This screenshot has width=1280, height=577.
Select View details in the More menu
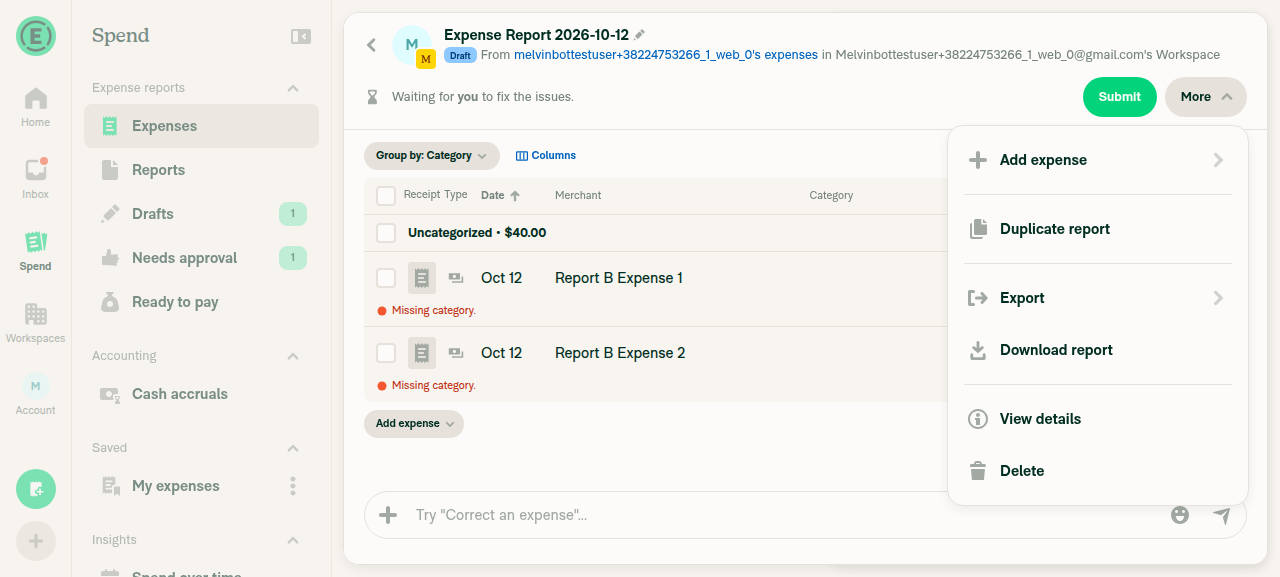point(1098,419)
